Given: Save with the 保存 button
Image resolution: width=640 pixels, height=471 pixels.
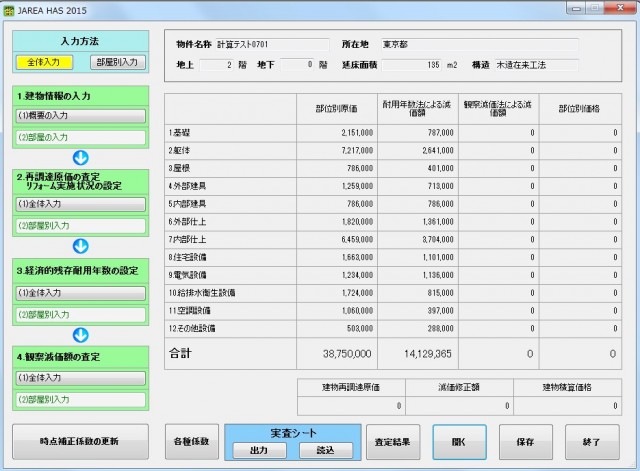Looking at the screenshot, I should 526,442.
